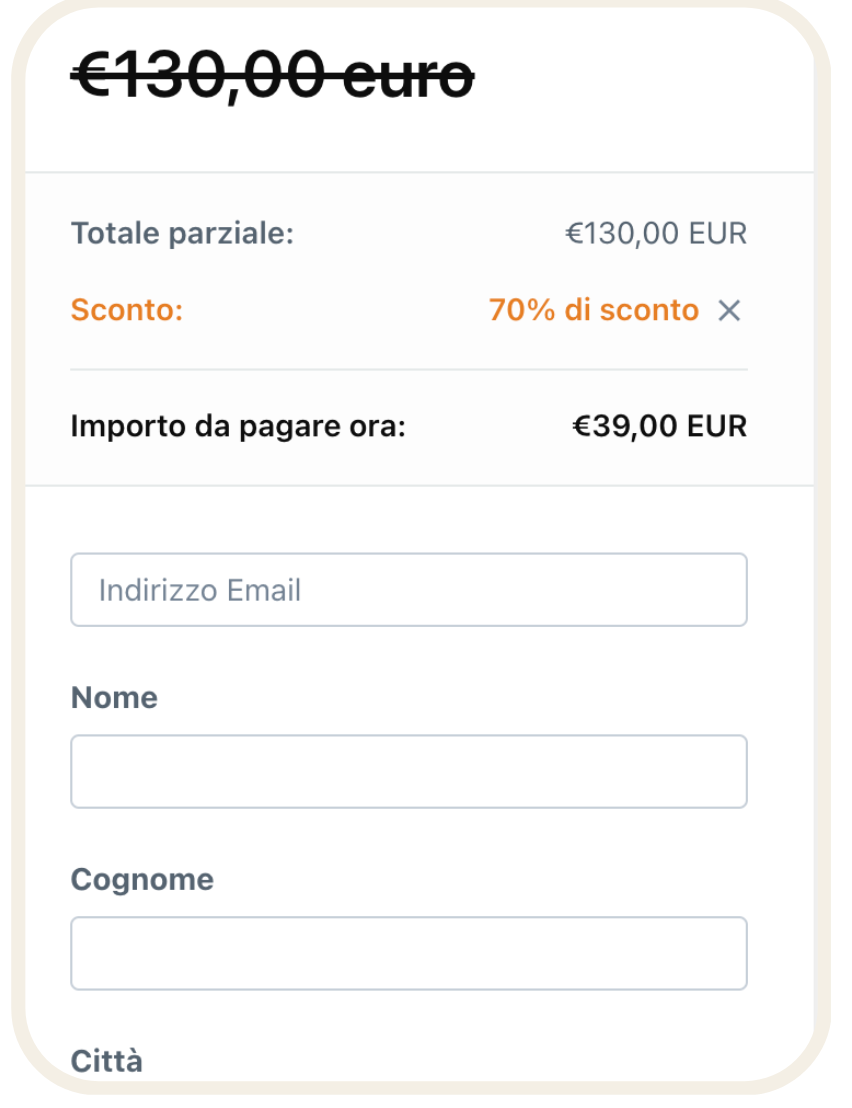The height and width of the screenshot is (1108, 852).
Task: Click the "Importo da pagare ora:" label
Action: [x=238, y=427]
